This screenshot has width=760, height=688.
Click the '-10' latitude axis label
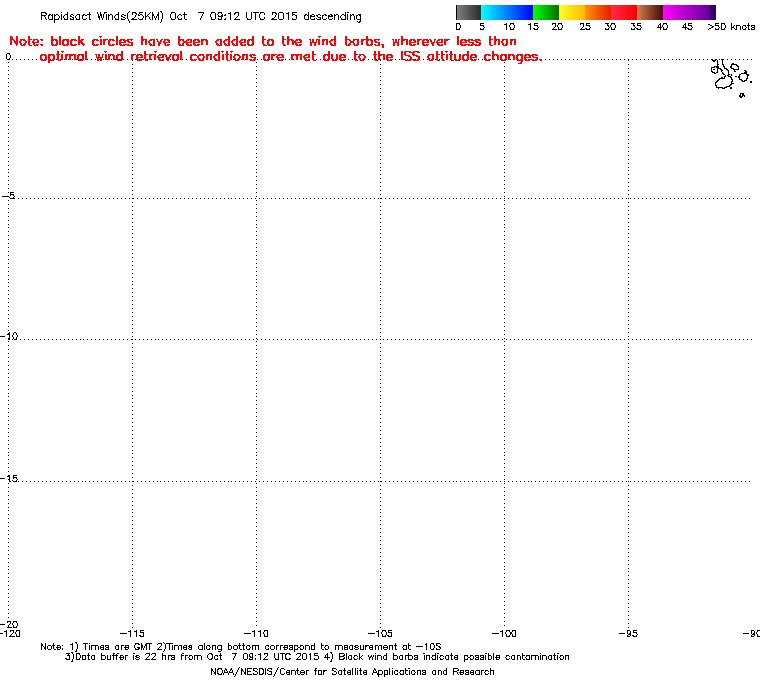[x=9, y=336]
